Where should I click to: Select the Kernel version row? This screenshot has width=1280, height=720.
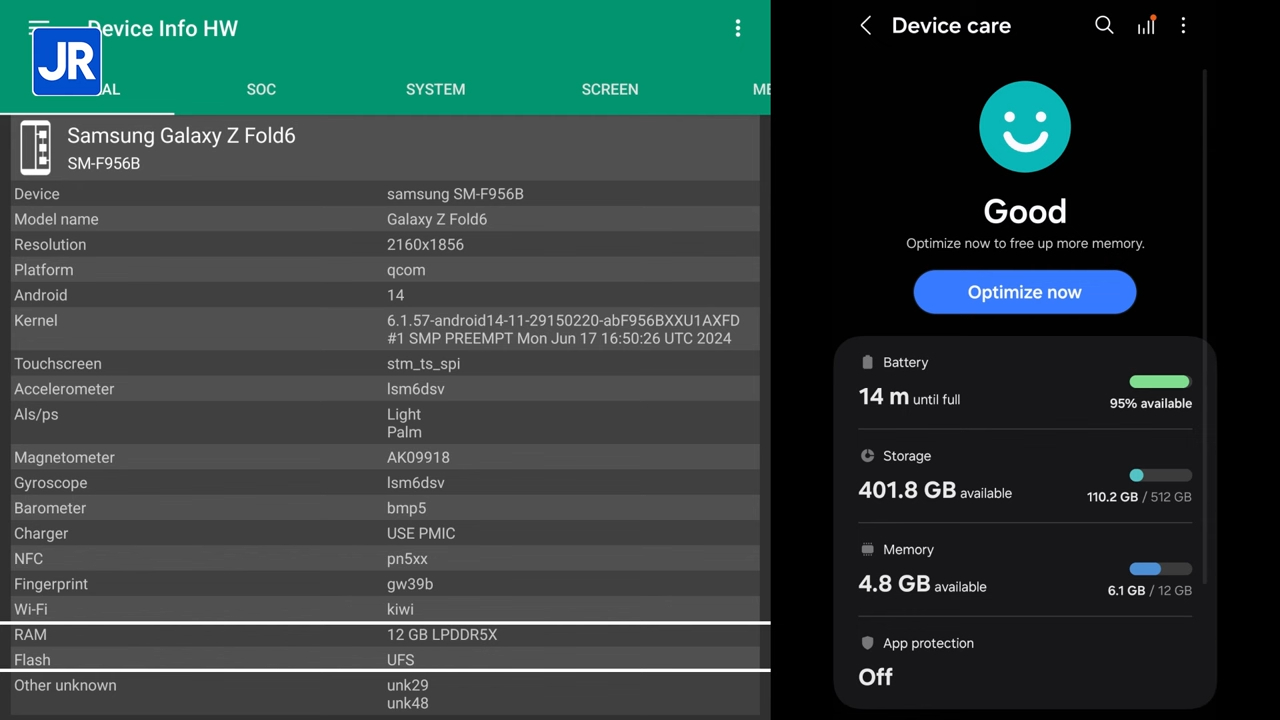coord(385,329)
